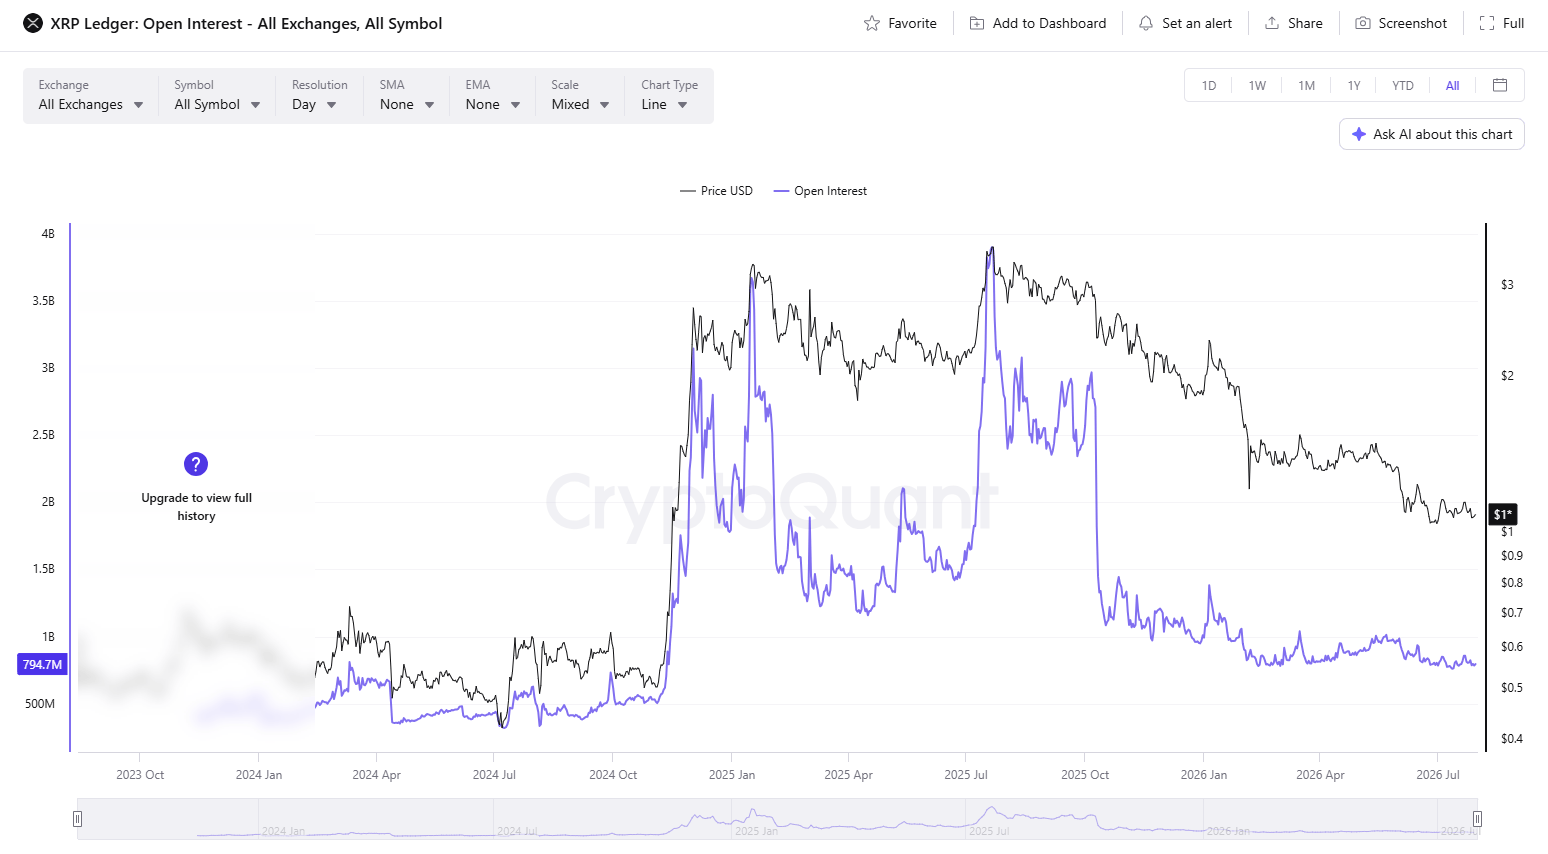Click the XRP coin logo icon
Image resolution: width=1548 pixels, height=854 pixels.
pyautogui.click(x=33, y=23)
